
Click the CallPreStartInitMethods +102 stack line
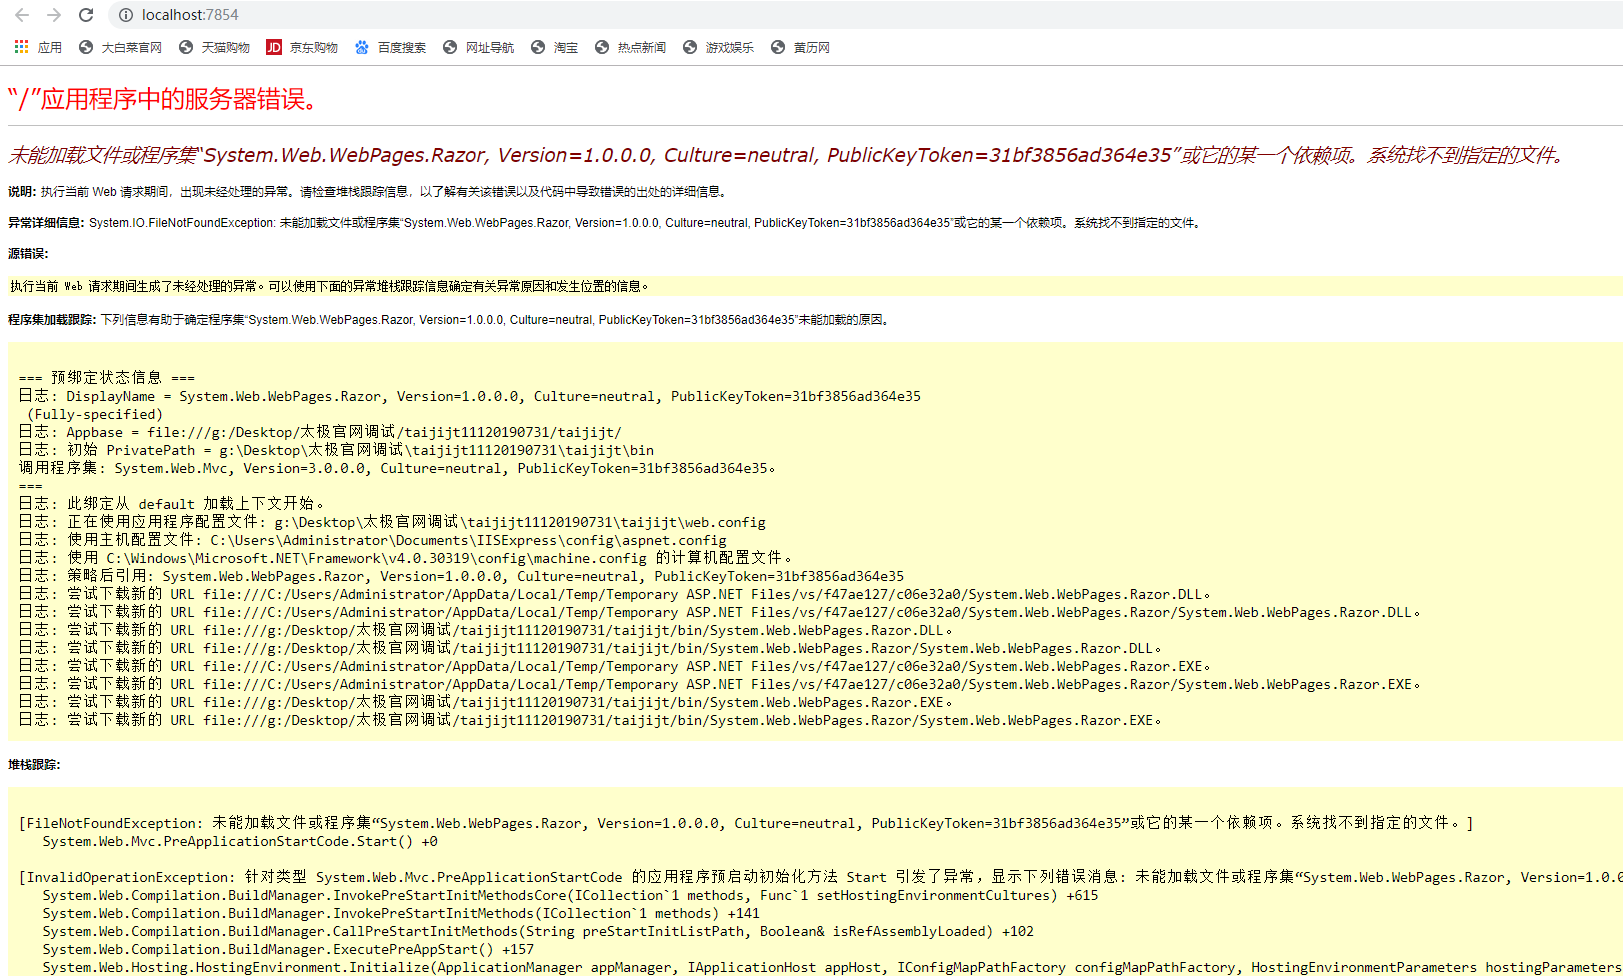coord(538,931)
